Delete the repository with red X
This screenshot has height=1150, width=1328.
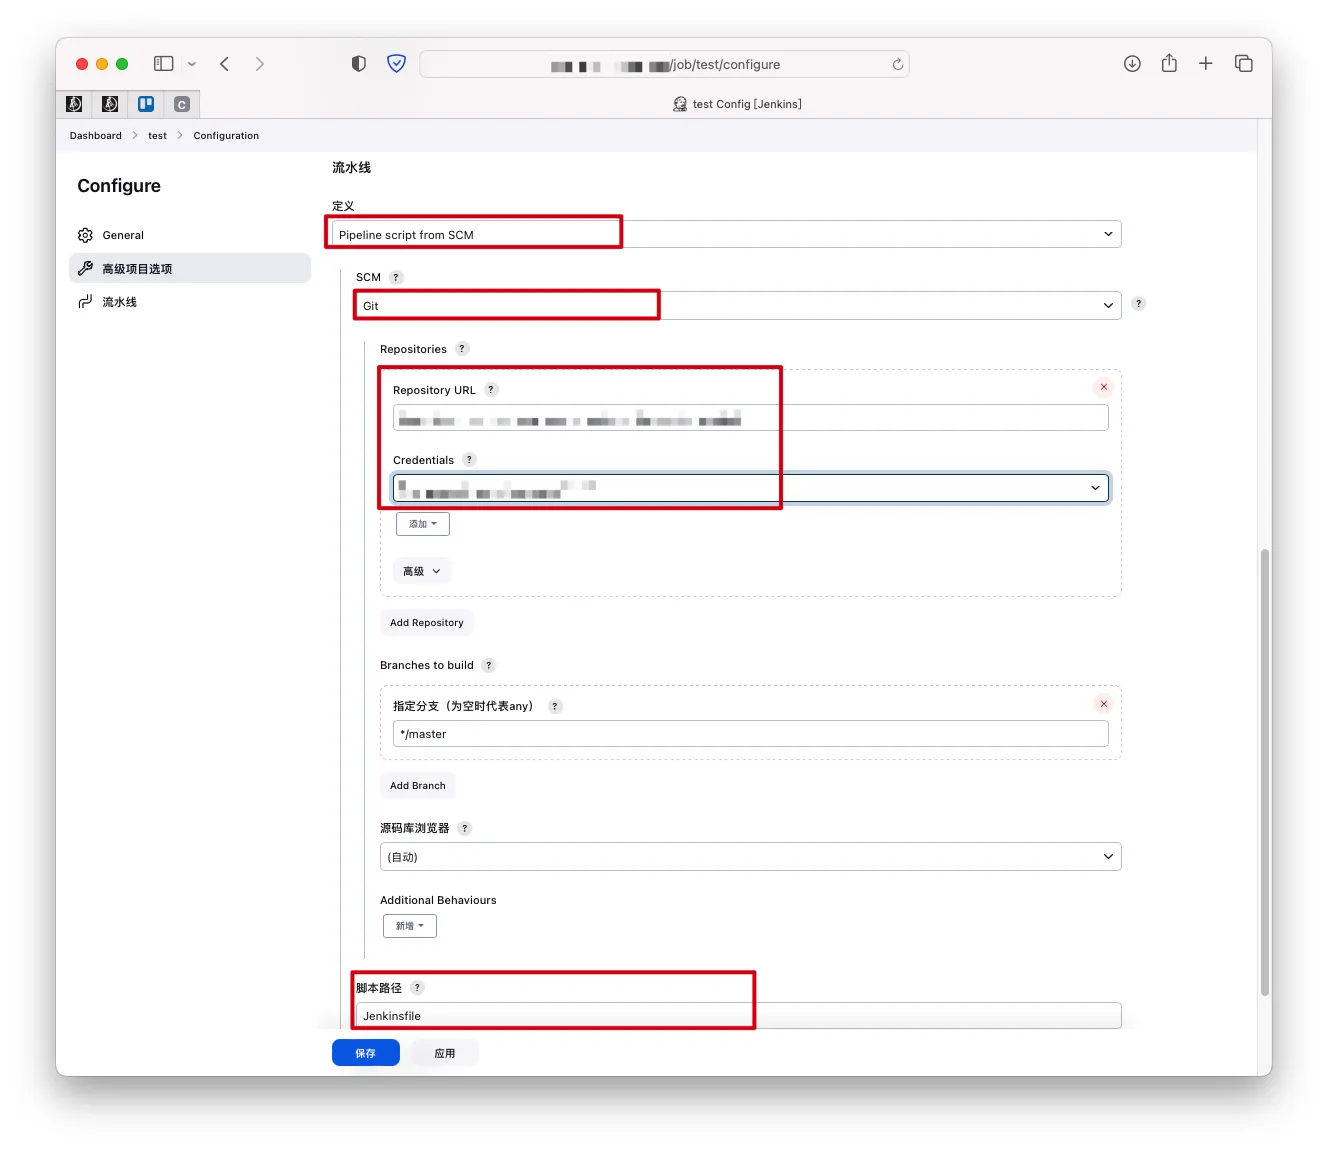click(x=1104, y=387)
